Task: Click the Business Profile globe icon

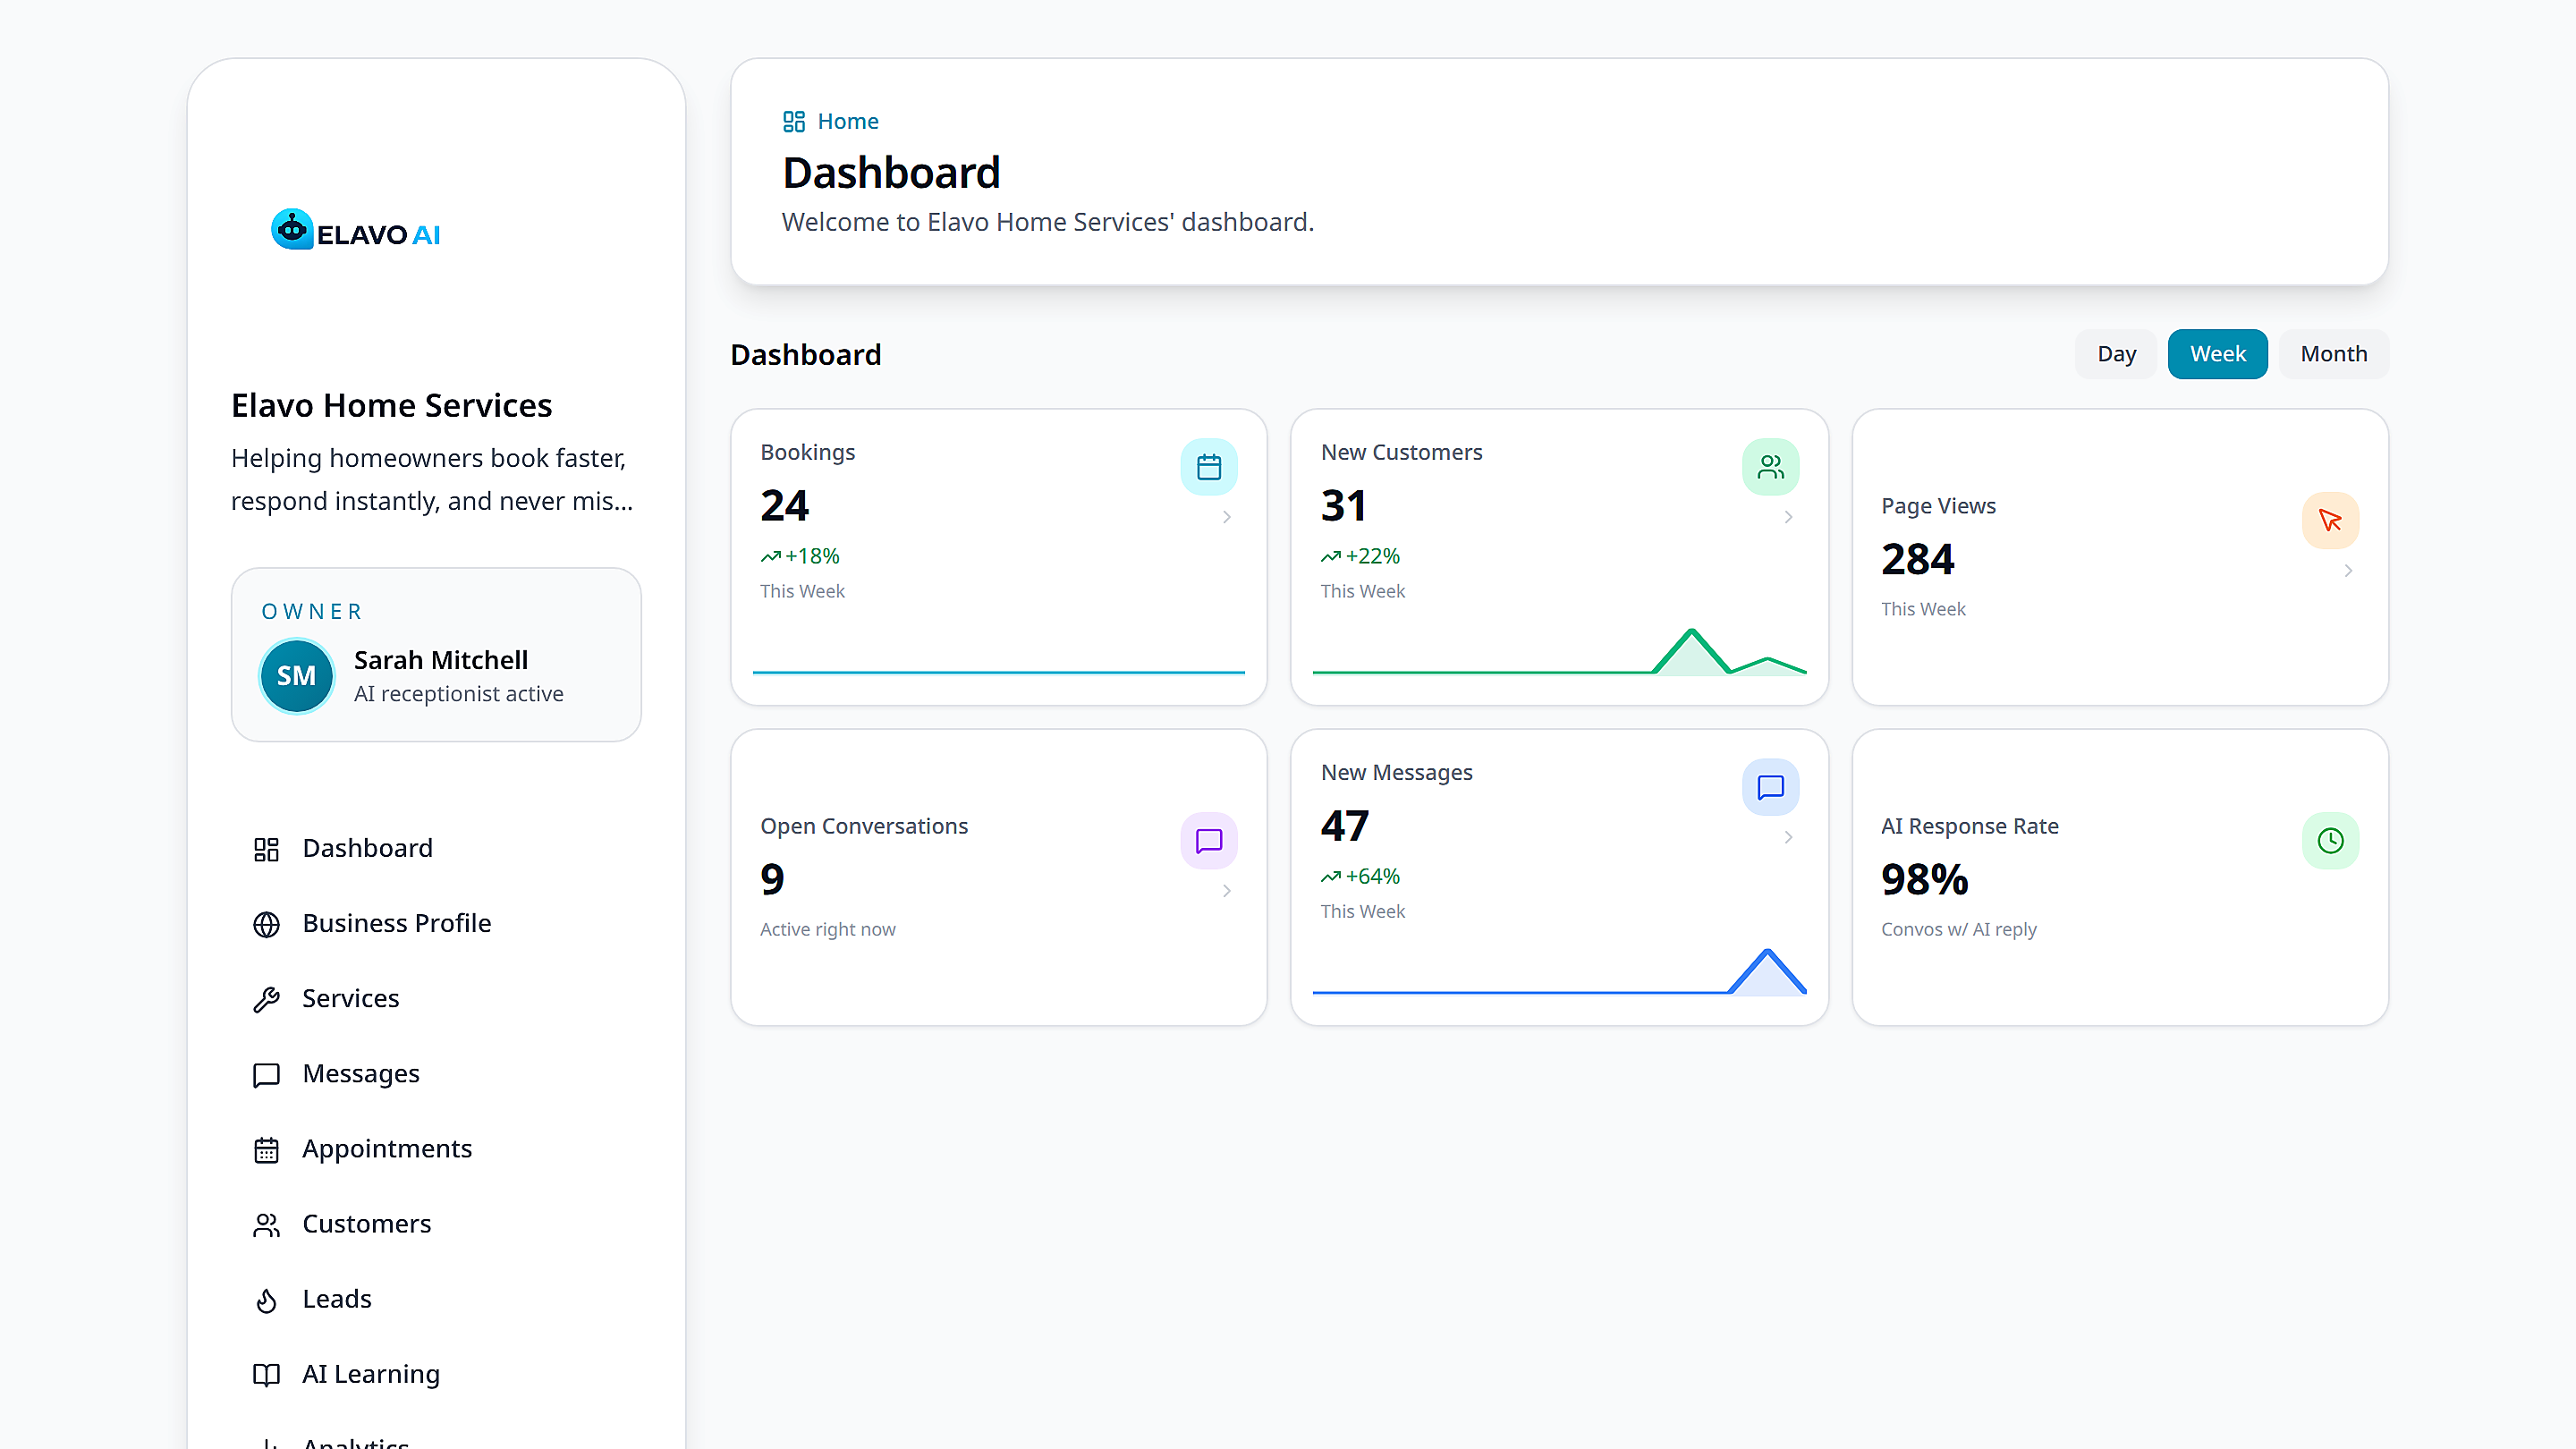Action: 266,924
